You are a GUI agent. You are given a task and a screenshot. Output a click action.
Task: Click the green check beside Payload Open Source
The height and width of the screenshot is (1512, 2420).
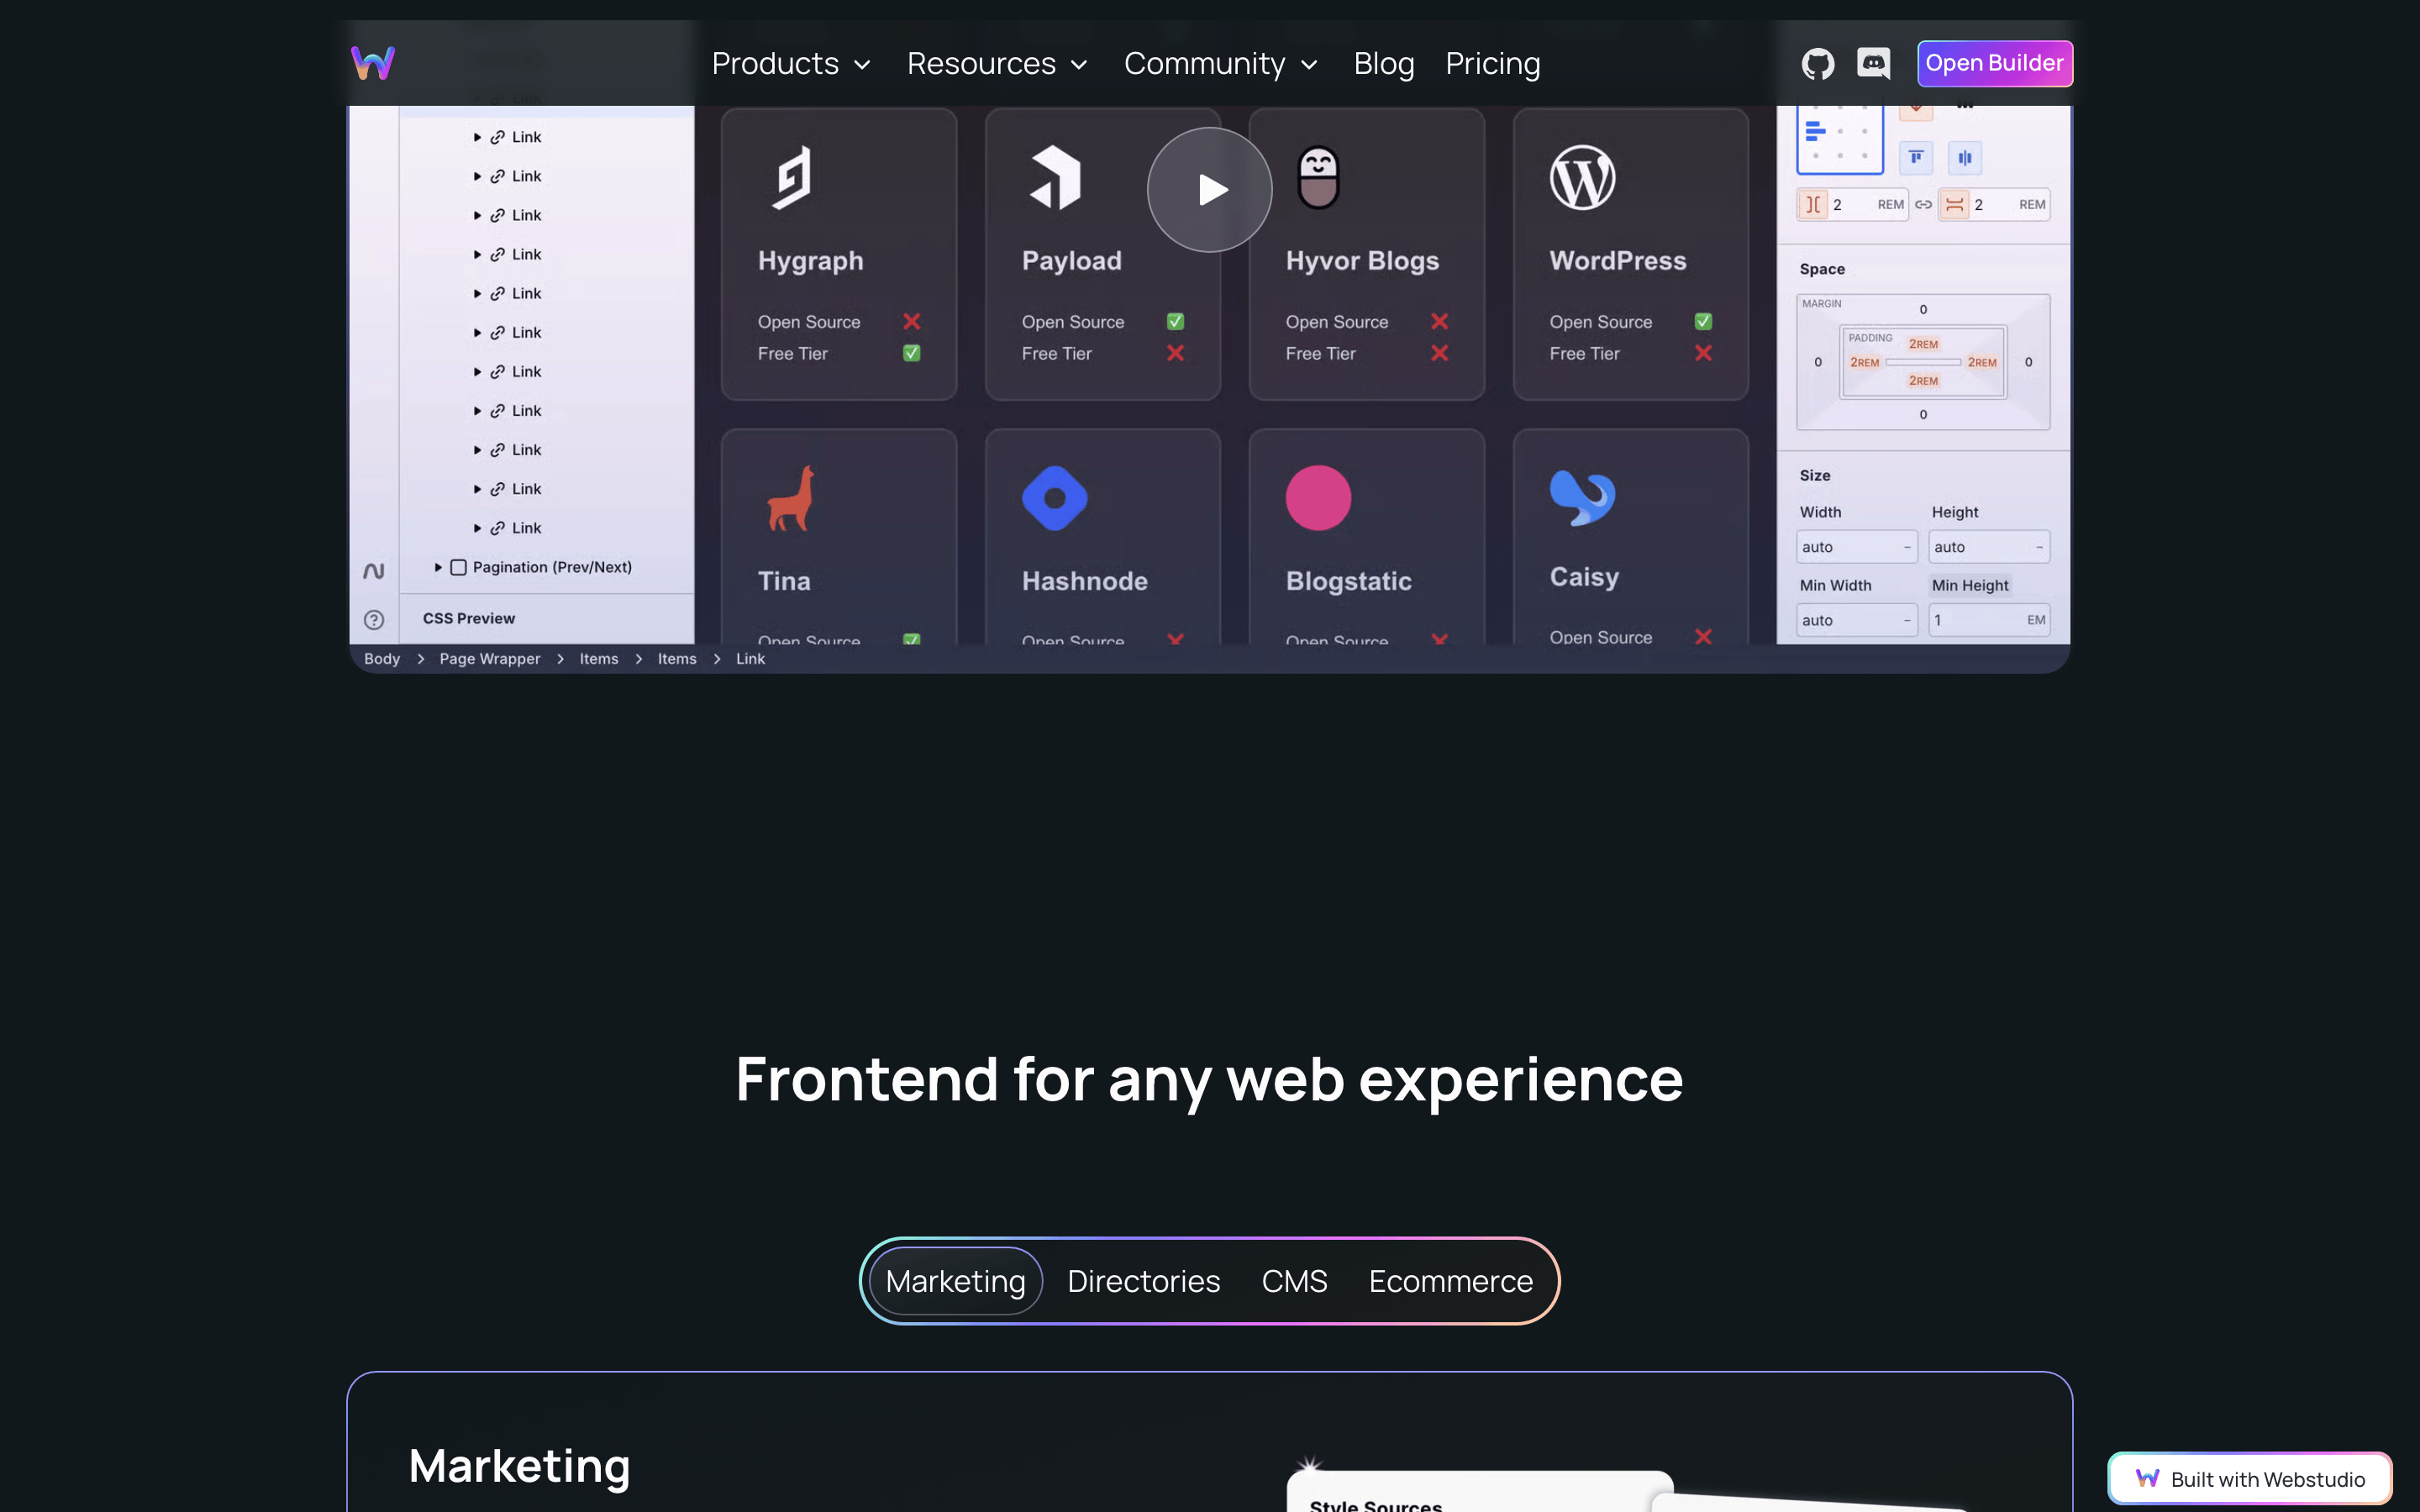point(1176,321)
